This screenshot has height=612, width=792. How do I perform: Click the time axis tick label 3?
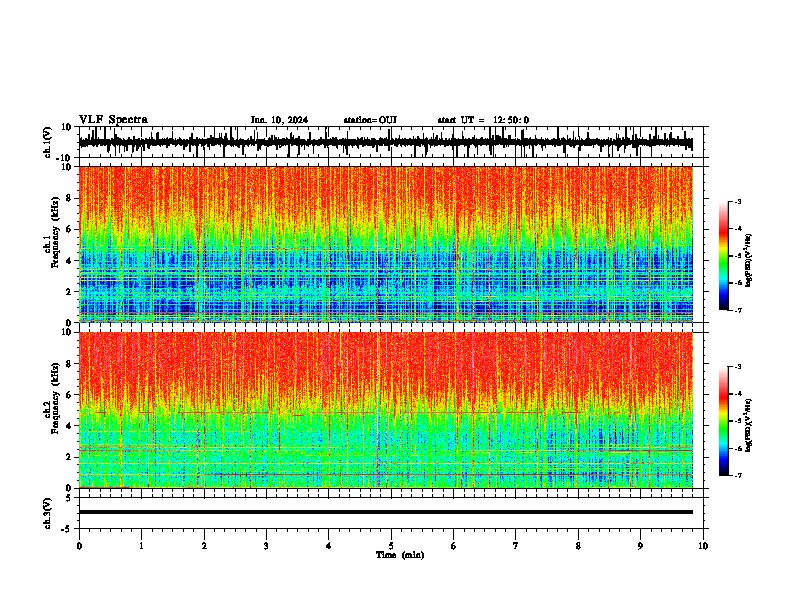266,546
